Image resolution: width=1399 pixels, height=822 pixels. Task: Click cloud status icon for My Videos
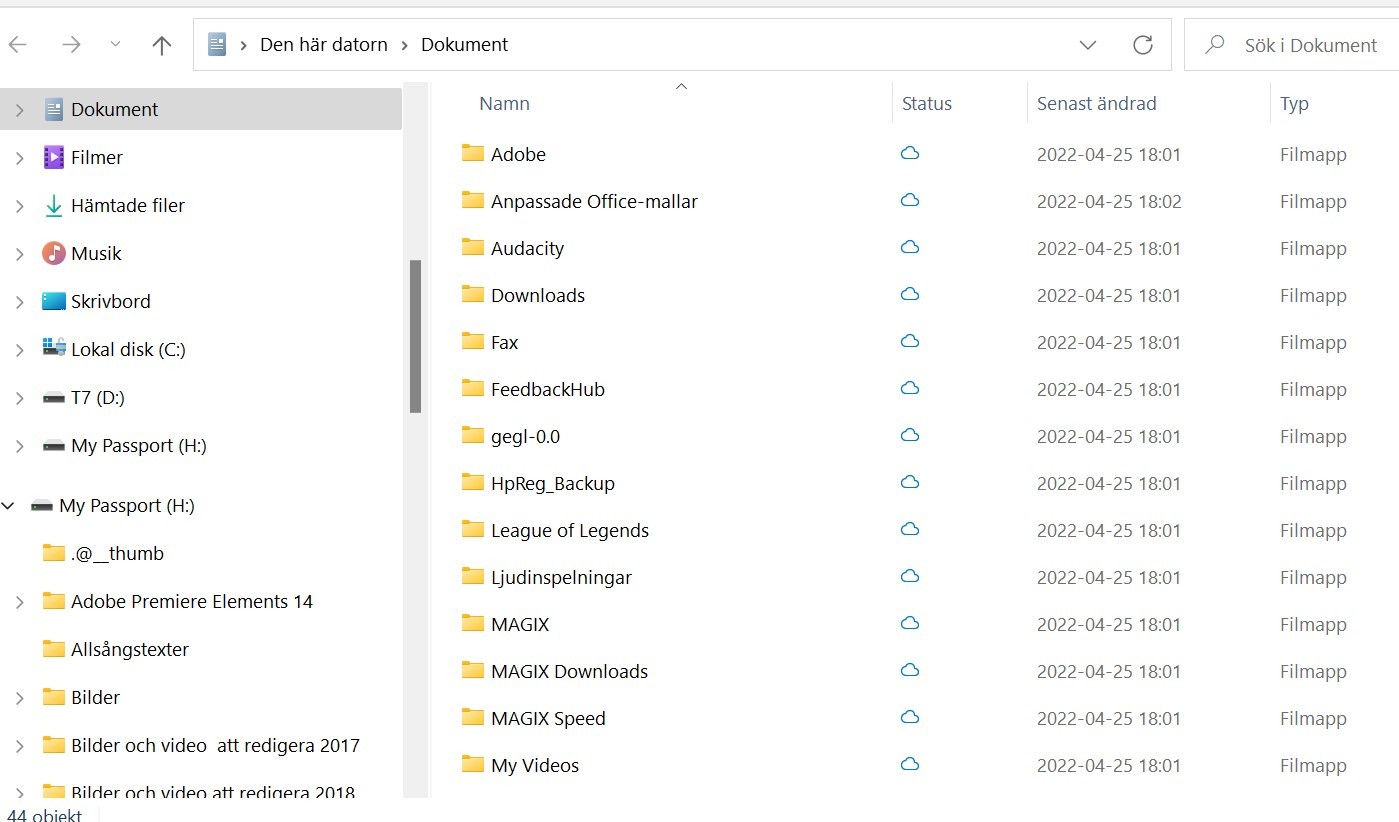[x=910, y=764]
